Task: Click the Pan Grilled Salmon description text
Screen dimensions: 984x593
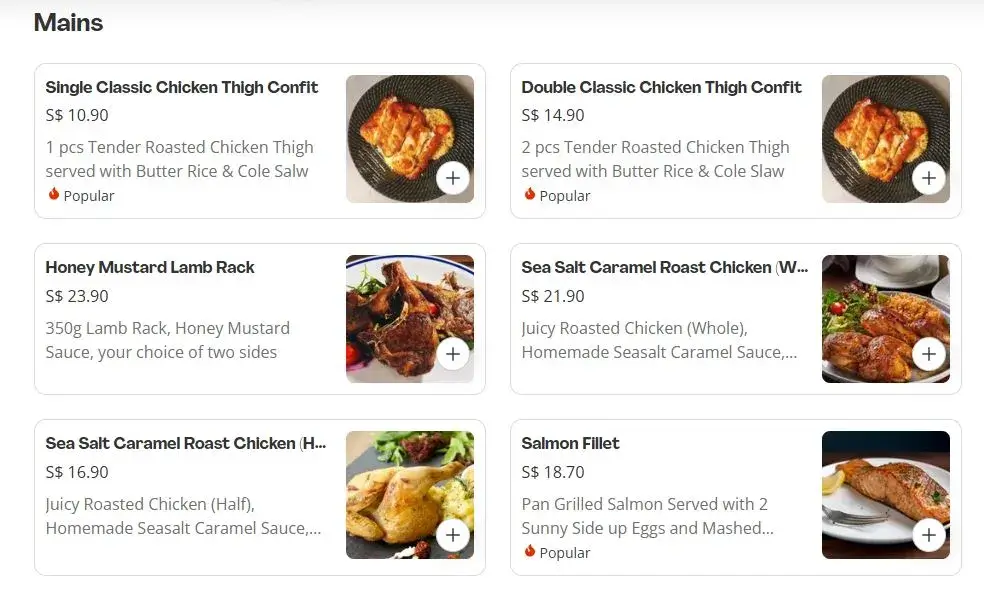Action: click(645, 516)
